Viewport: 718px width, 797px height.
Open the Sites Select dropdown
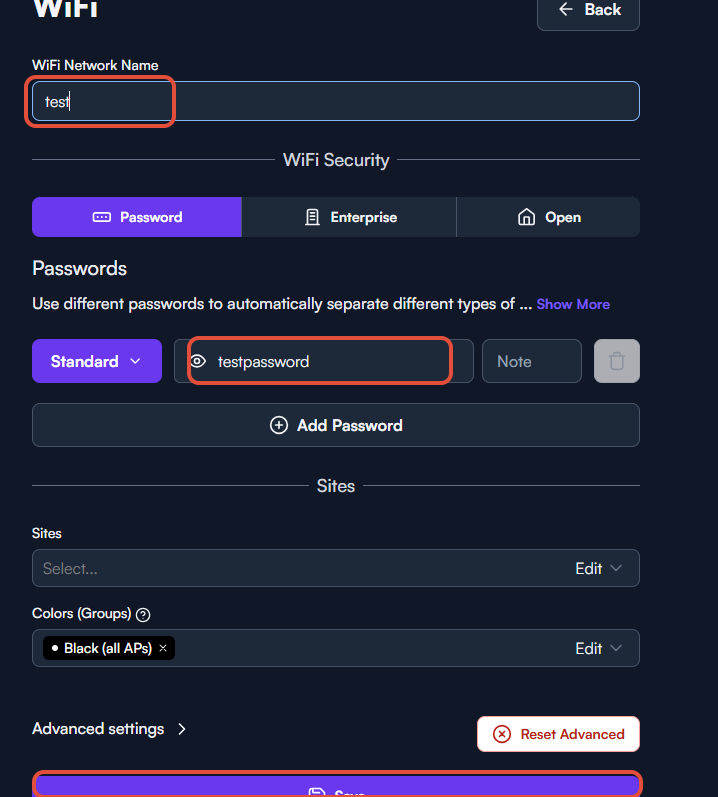[x=336, y=568]
